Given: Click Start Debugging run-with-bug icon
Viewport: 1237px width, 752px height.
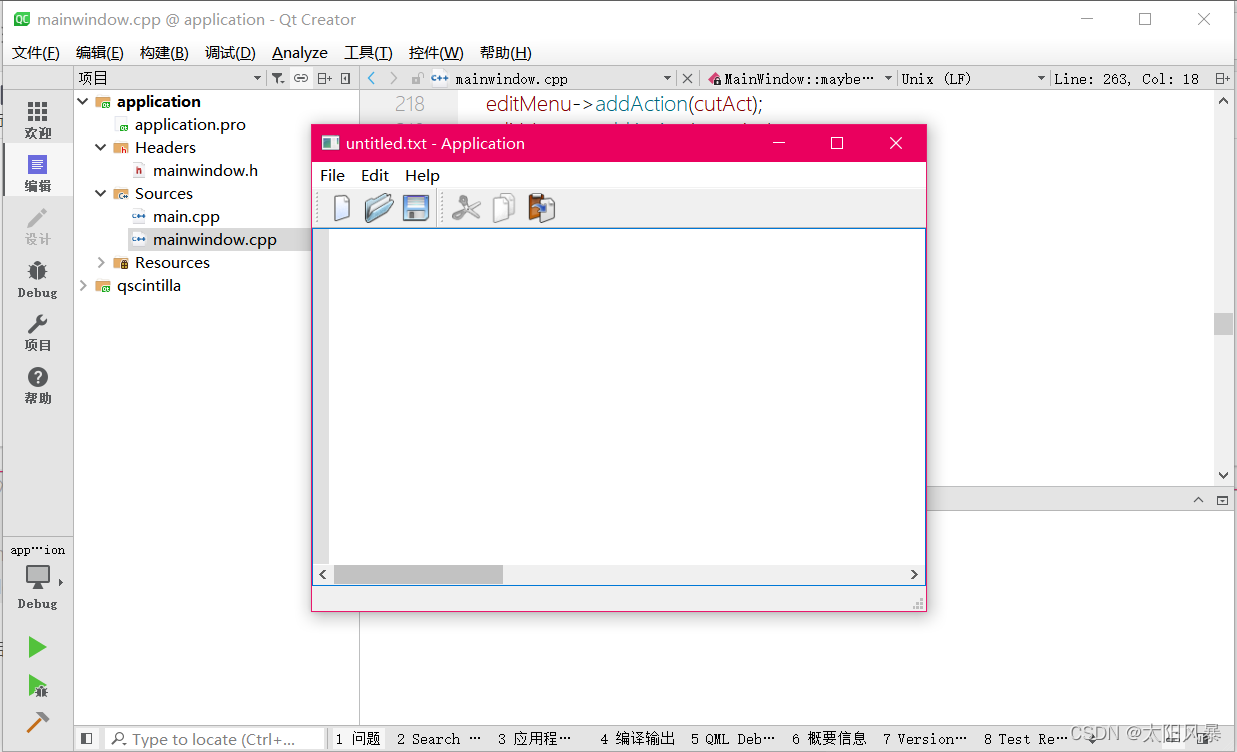Looking at the screenshot, I should (37, 685).
